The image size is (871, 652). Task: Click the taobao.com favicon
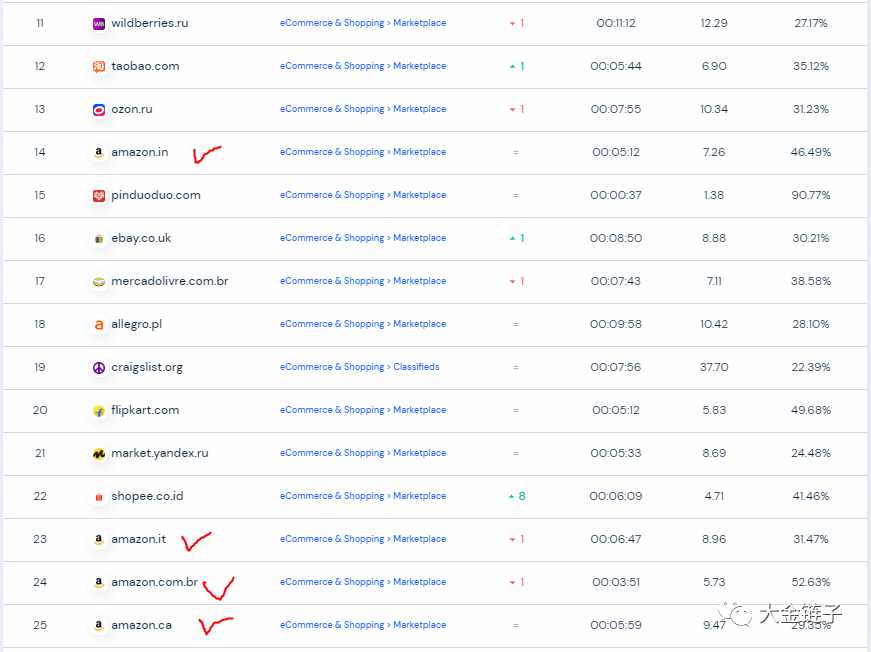pos(99,67)
